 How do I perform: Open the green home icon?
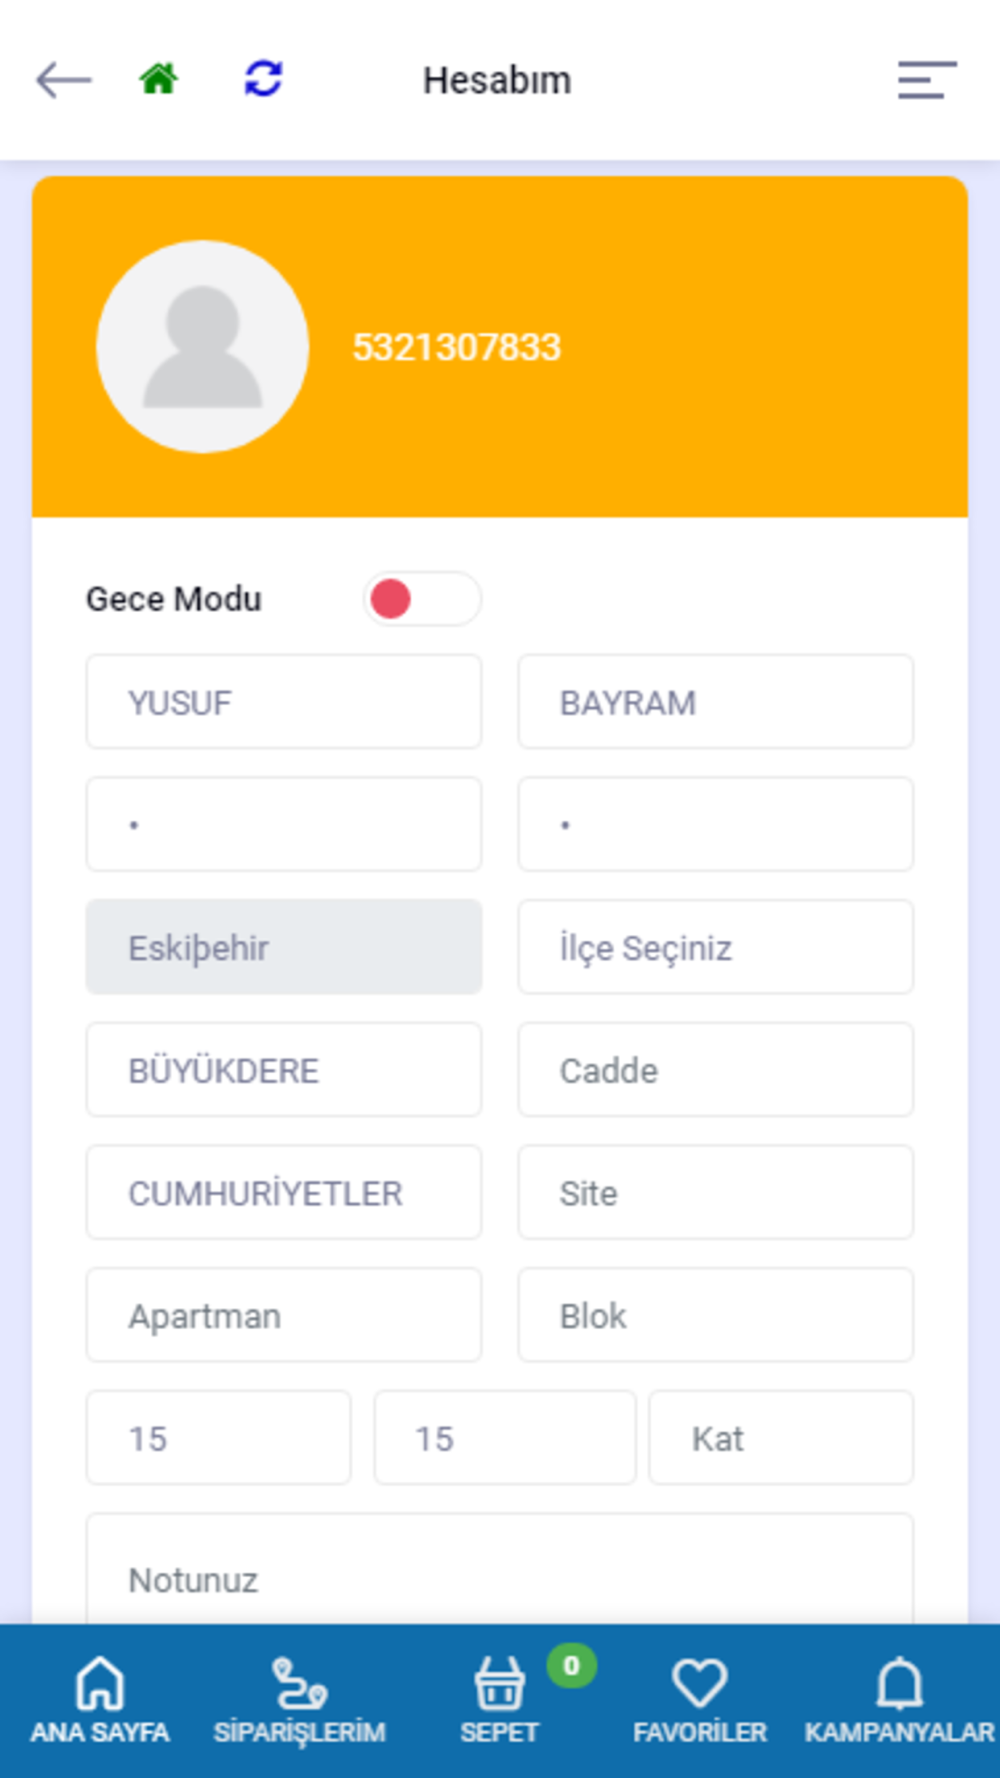[x=158, y=78]
